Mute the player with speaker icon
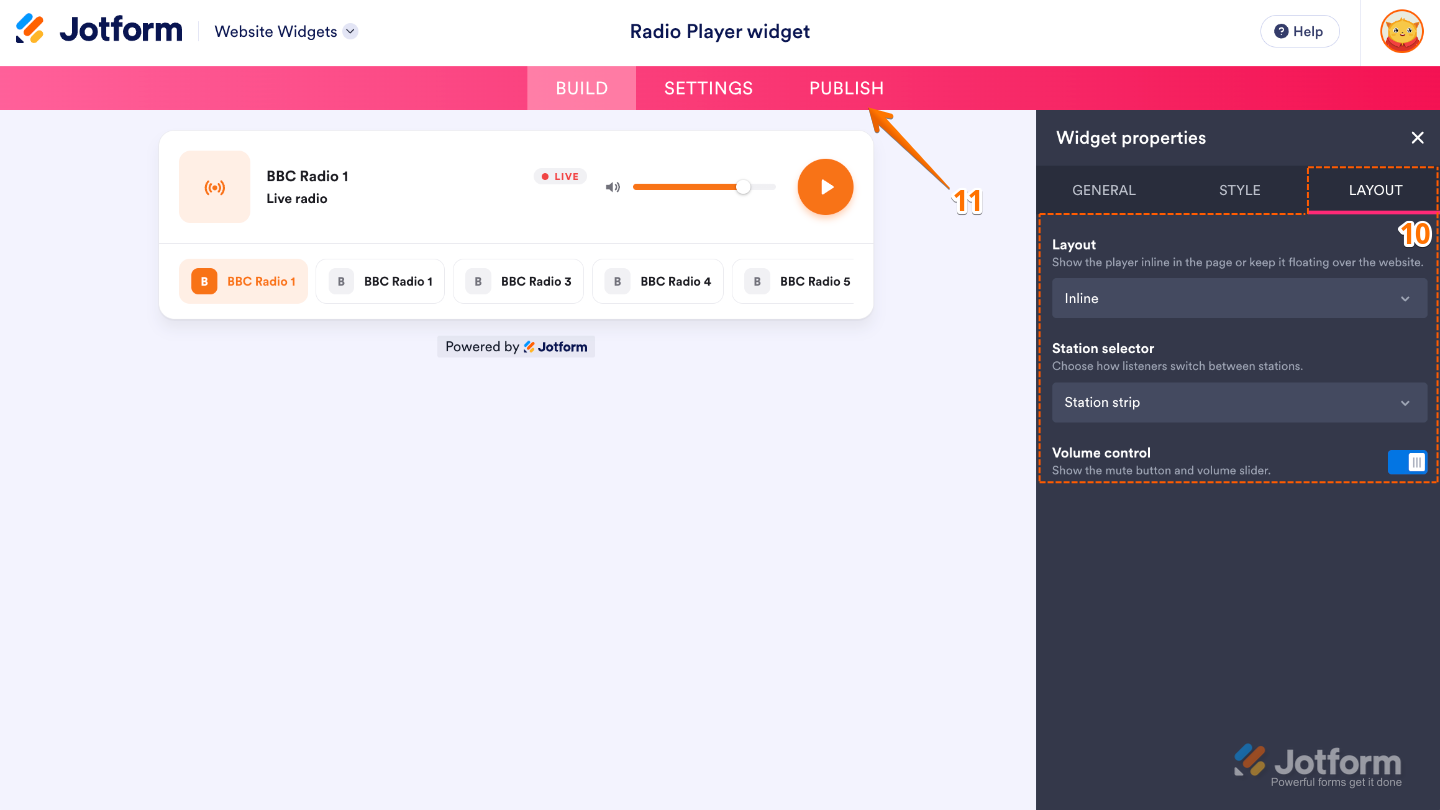This screenshot has width=1440, height=810. (x=613, y=187)
